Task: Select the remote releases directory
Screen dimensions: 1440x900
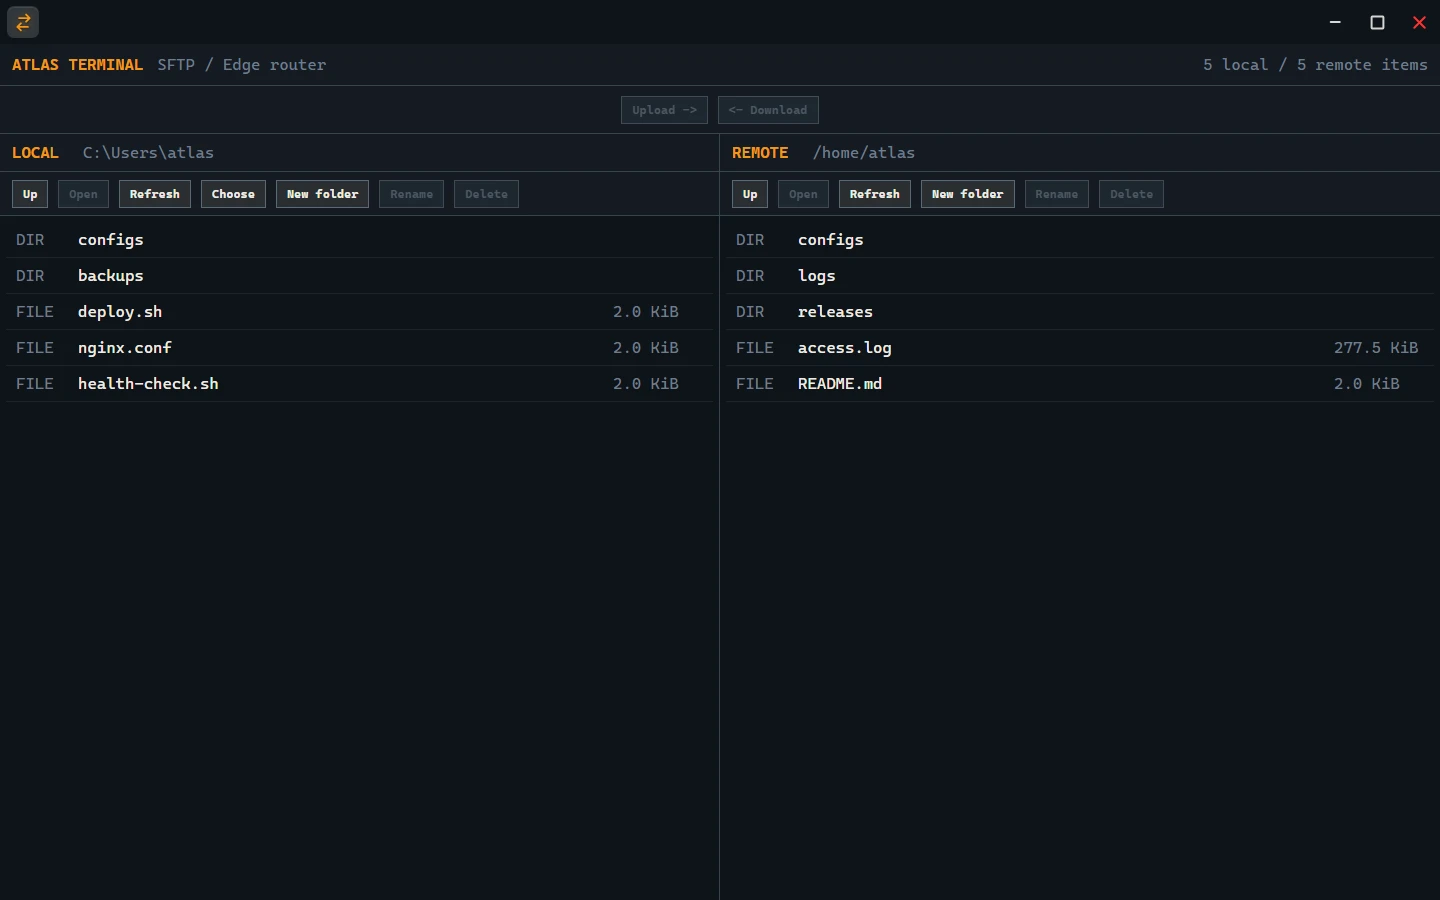Action: coord(1080,312)
